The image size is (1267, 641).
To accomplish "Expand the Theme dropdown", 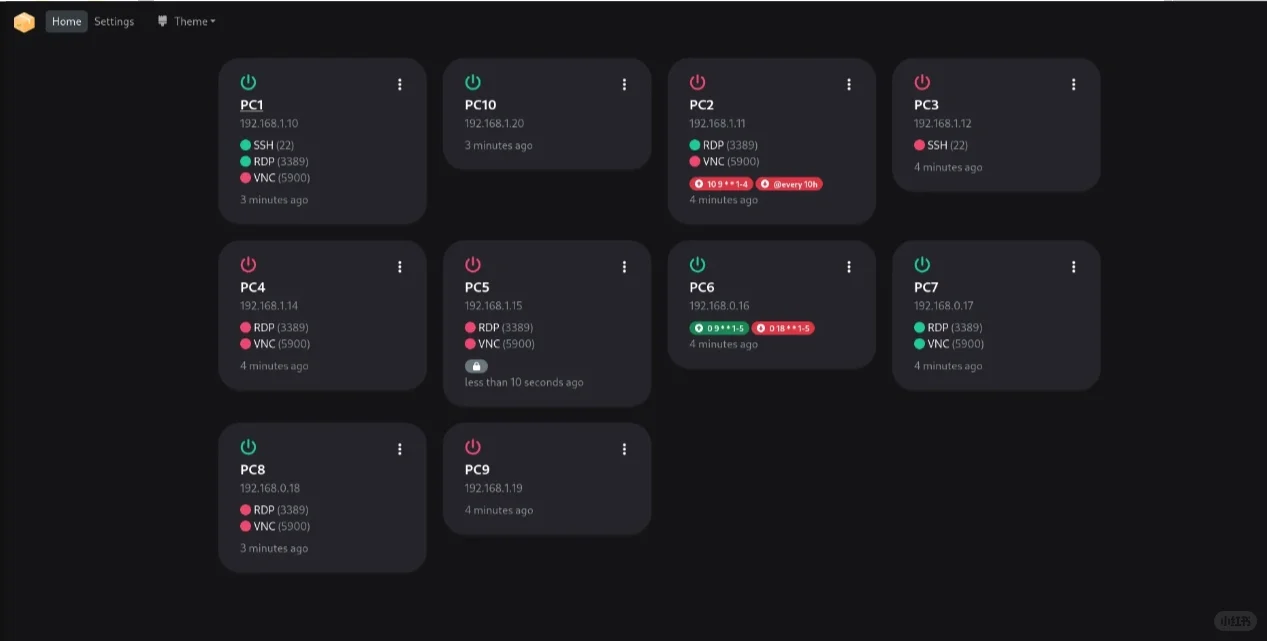I will 187,21.
